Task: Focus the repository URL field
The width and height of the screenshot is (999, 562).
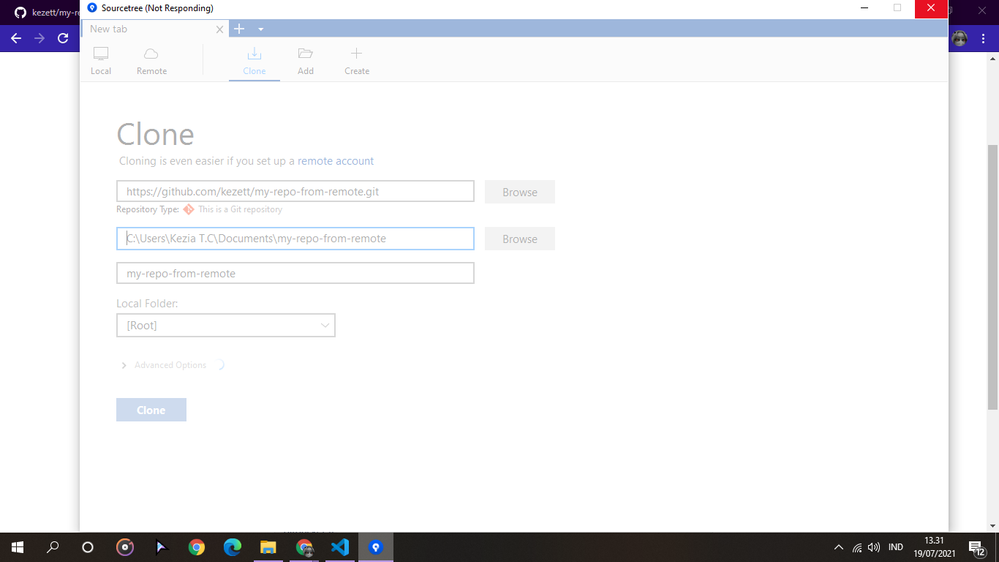Action: point(295,191)
